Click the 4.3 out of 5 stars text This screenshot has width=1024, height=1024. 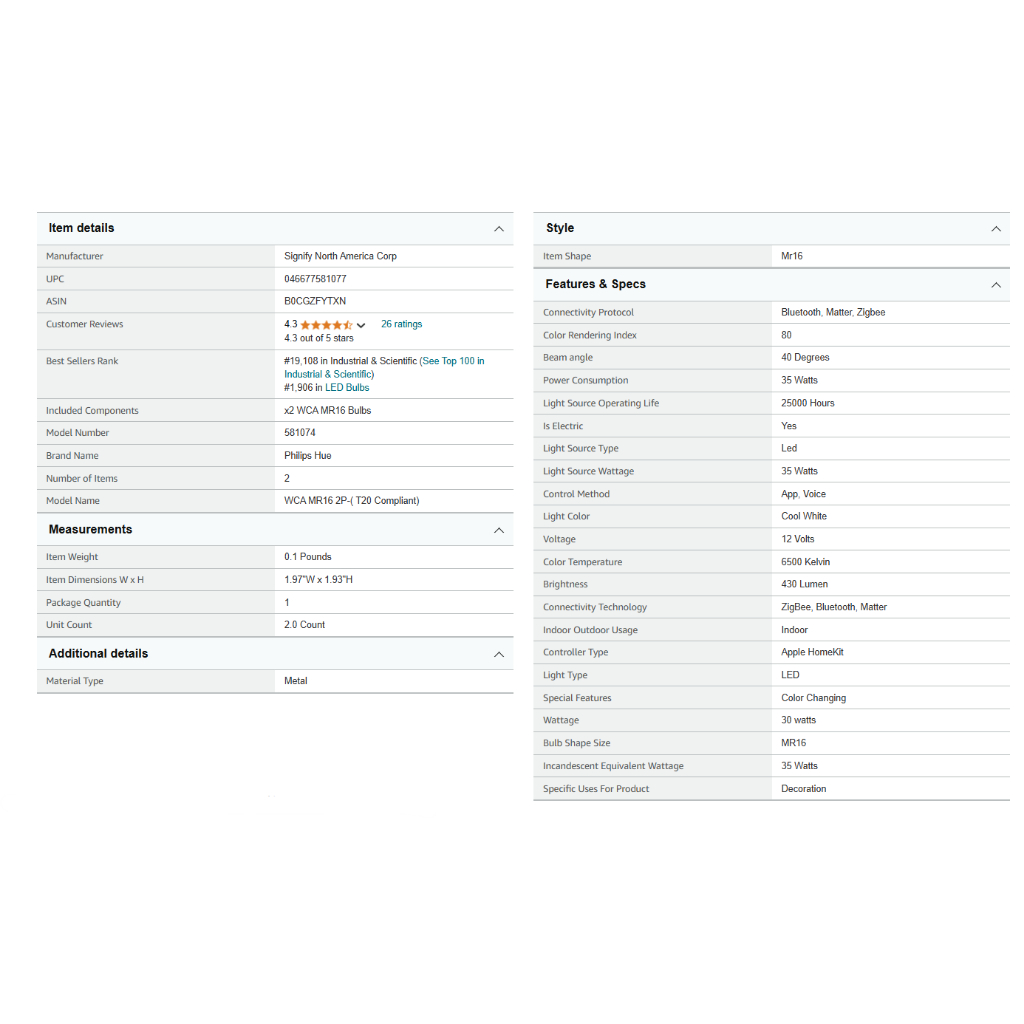(318, 338)
